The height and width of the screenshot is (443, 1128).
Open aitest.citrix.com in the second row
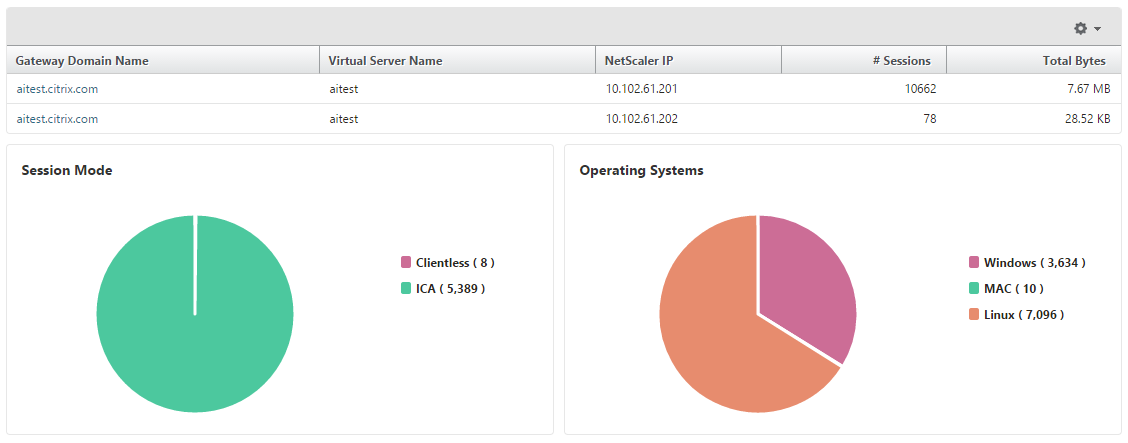click(x=57, y=119)
